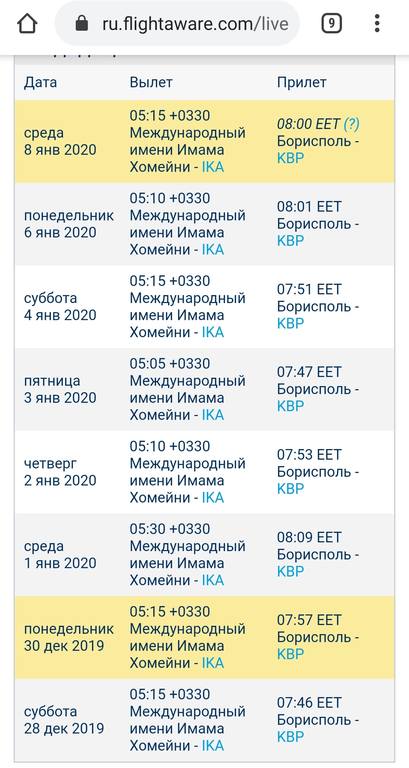Open IKA link in 3 янв 2020 row
The image size is (409, 768).
pos(213,415)
